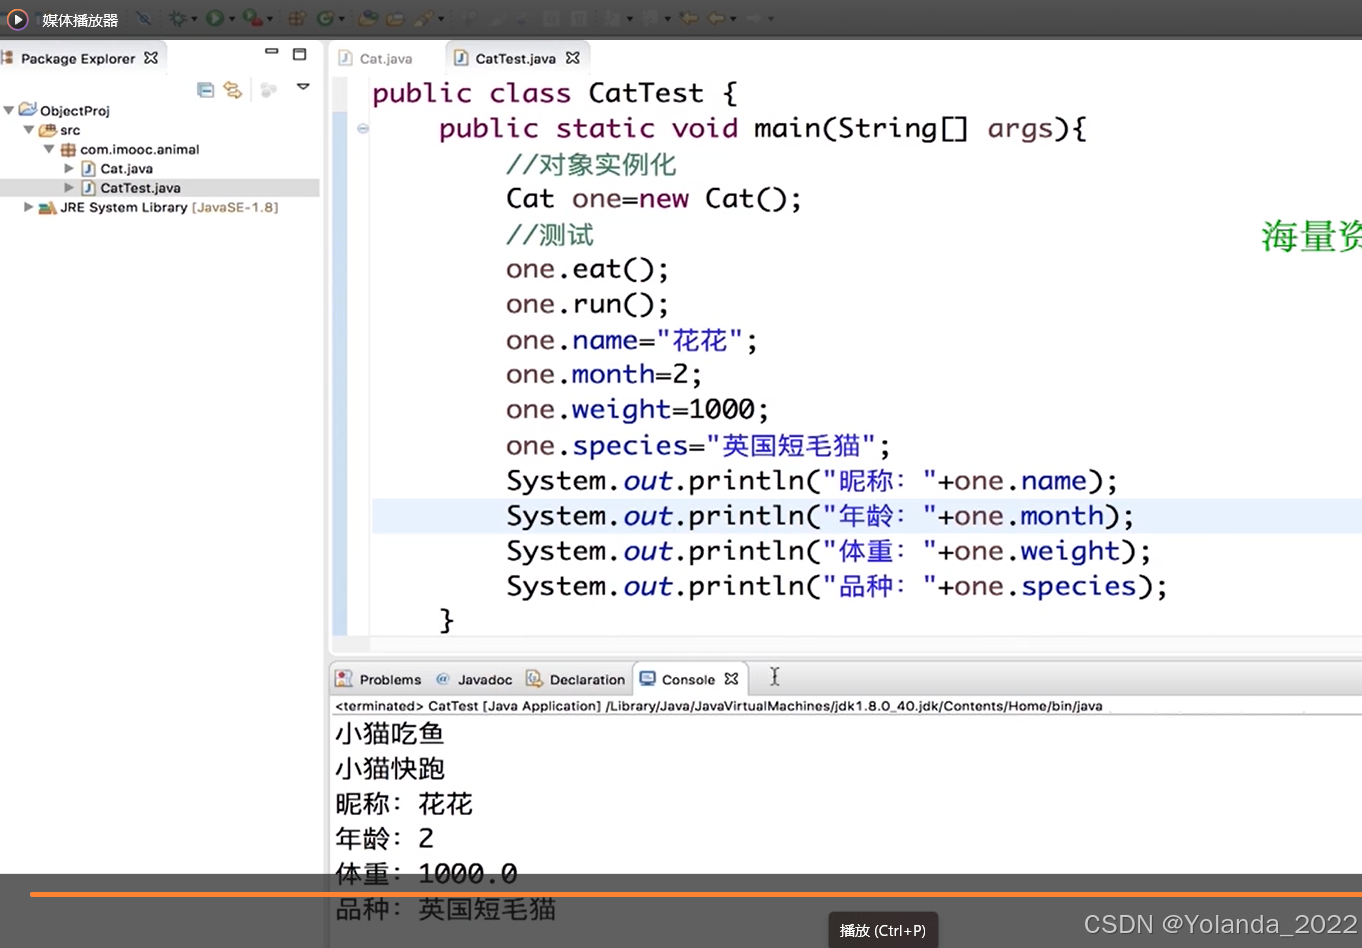Click the New Java Package toolbar icon
The width and height of the screenshot is (1362, 948).
pos(297,18)
